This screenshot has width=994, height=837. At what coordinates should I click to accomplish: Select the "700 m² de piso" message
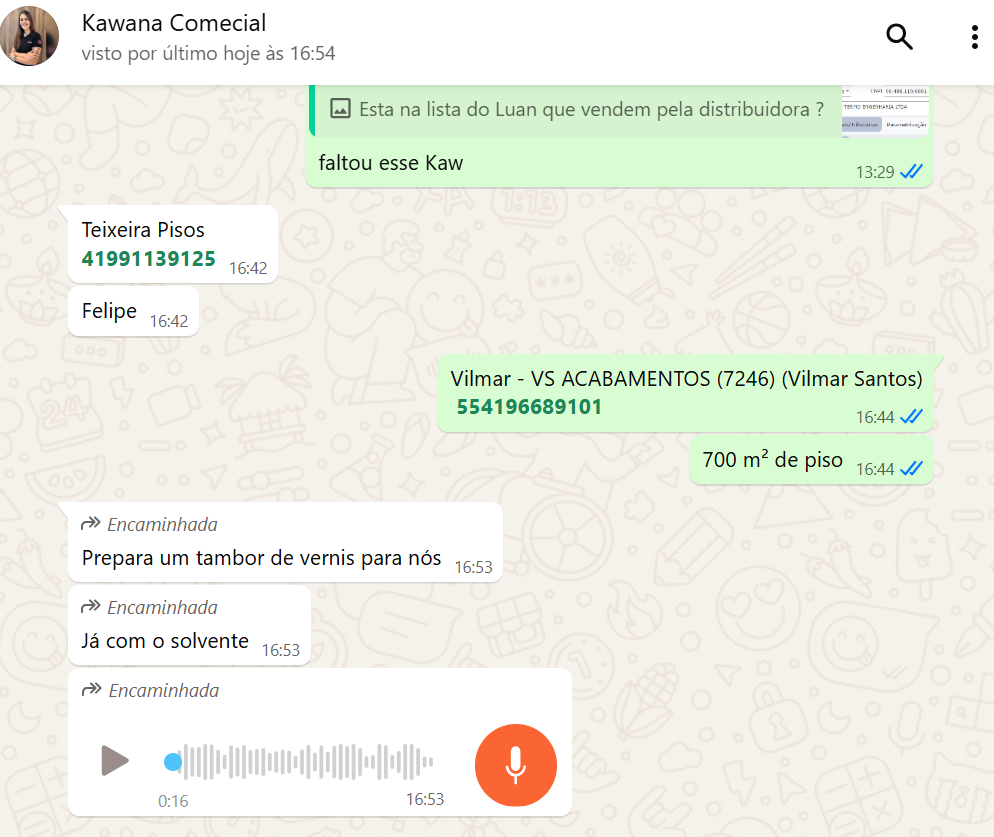811,460
